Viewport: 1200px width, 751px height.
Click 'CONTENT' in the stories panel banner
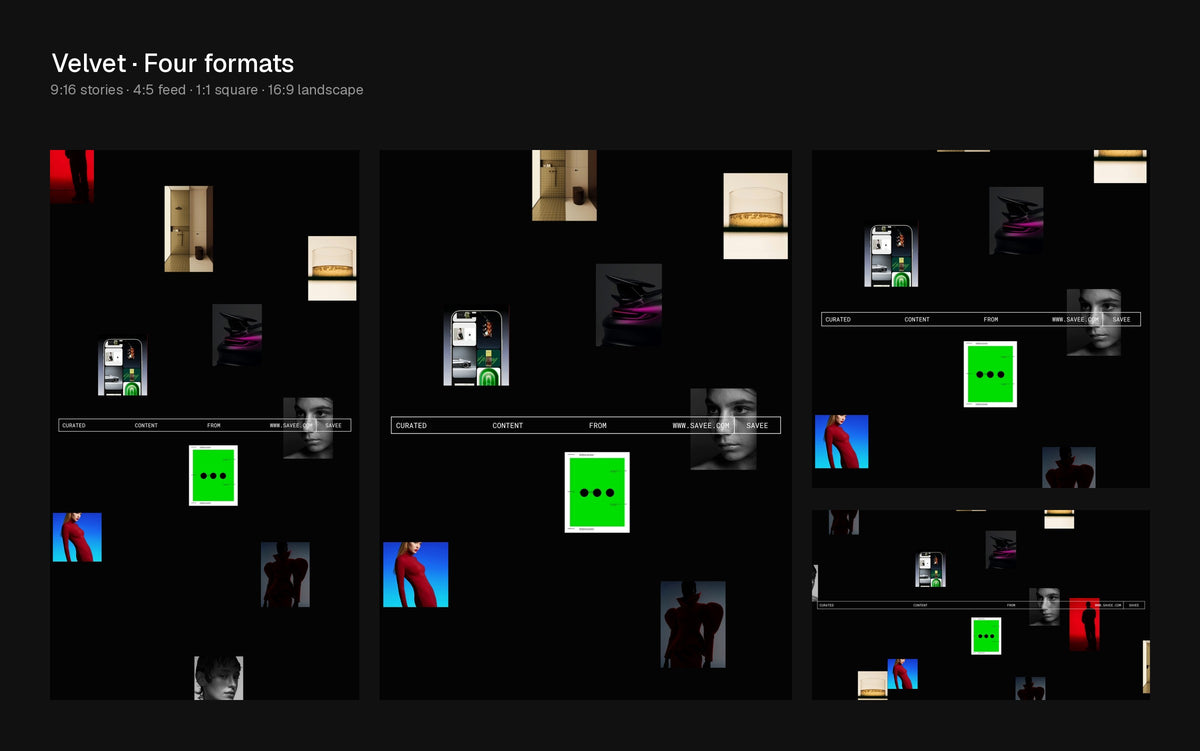[146, 426]
